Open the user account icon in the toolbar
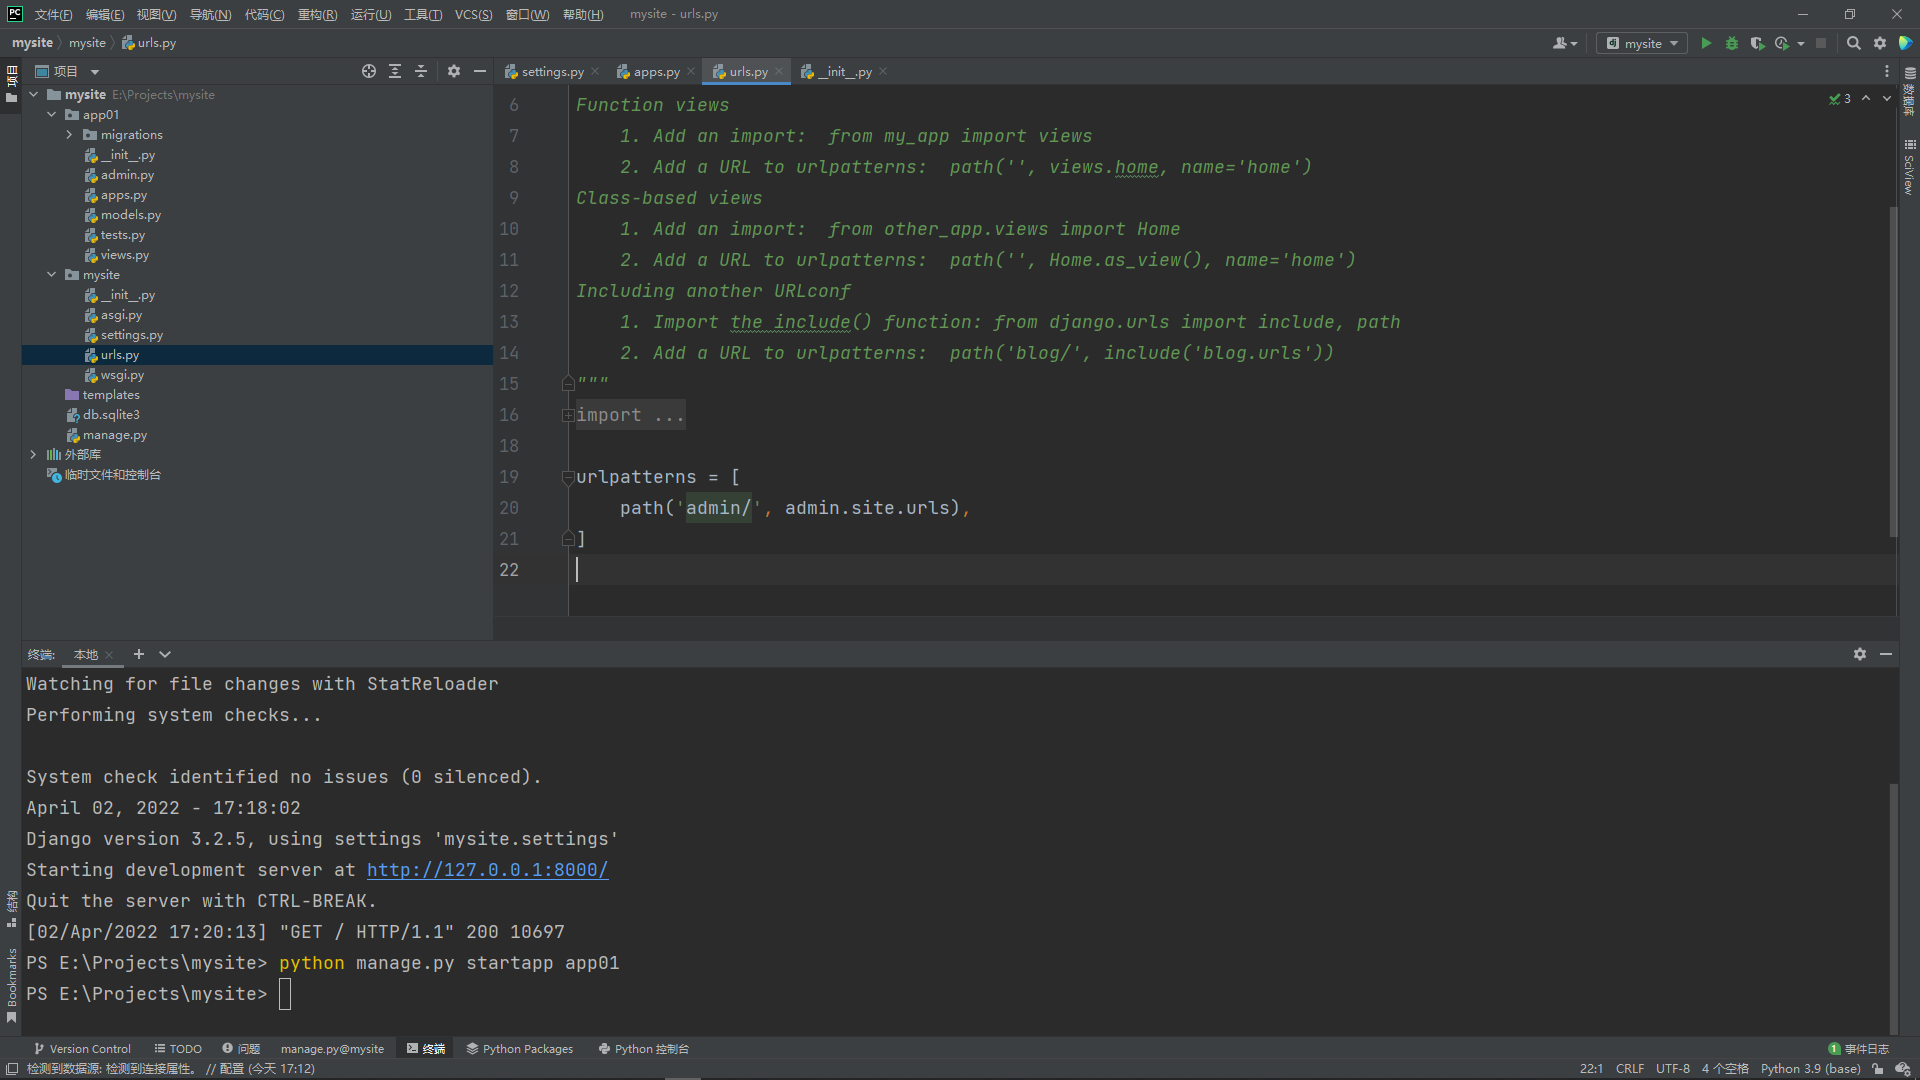The height and width of the screenshot is (1080, 1920). 1563,43
